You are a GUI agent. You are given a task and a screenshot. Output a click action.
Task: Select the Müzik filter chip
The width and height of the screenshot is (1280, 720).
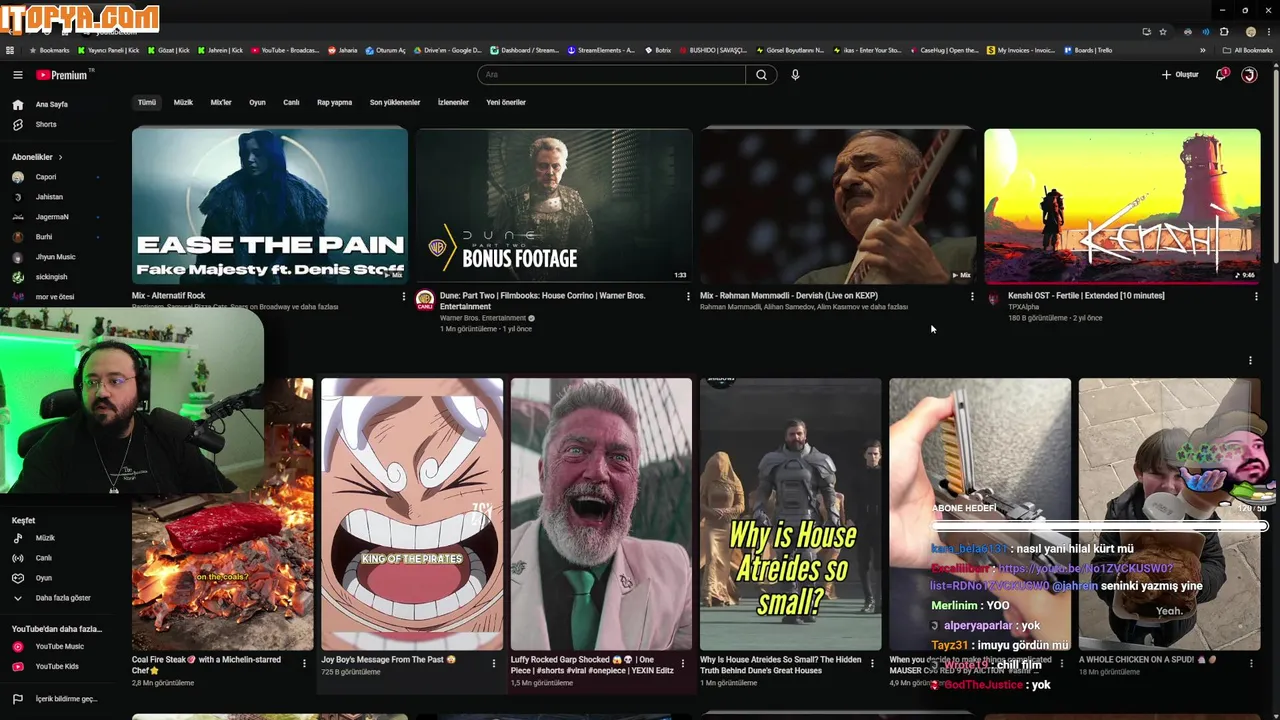click(x=183, y=102)
